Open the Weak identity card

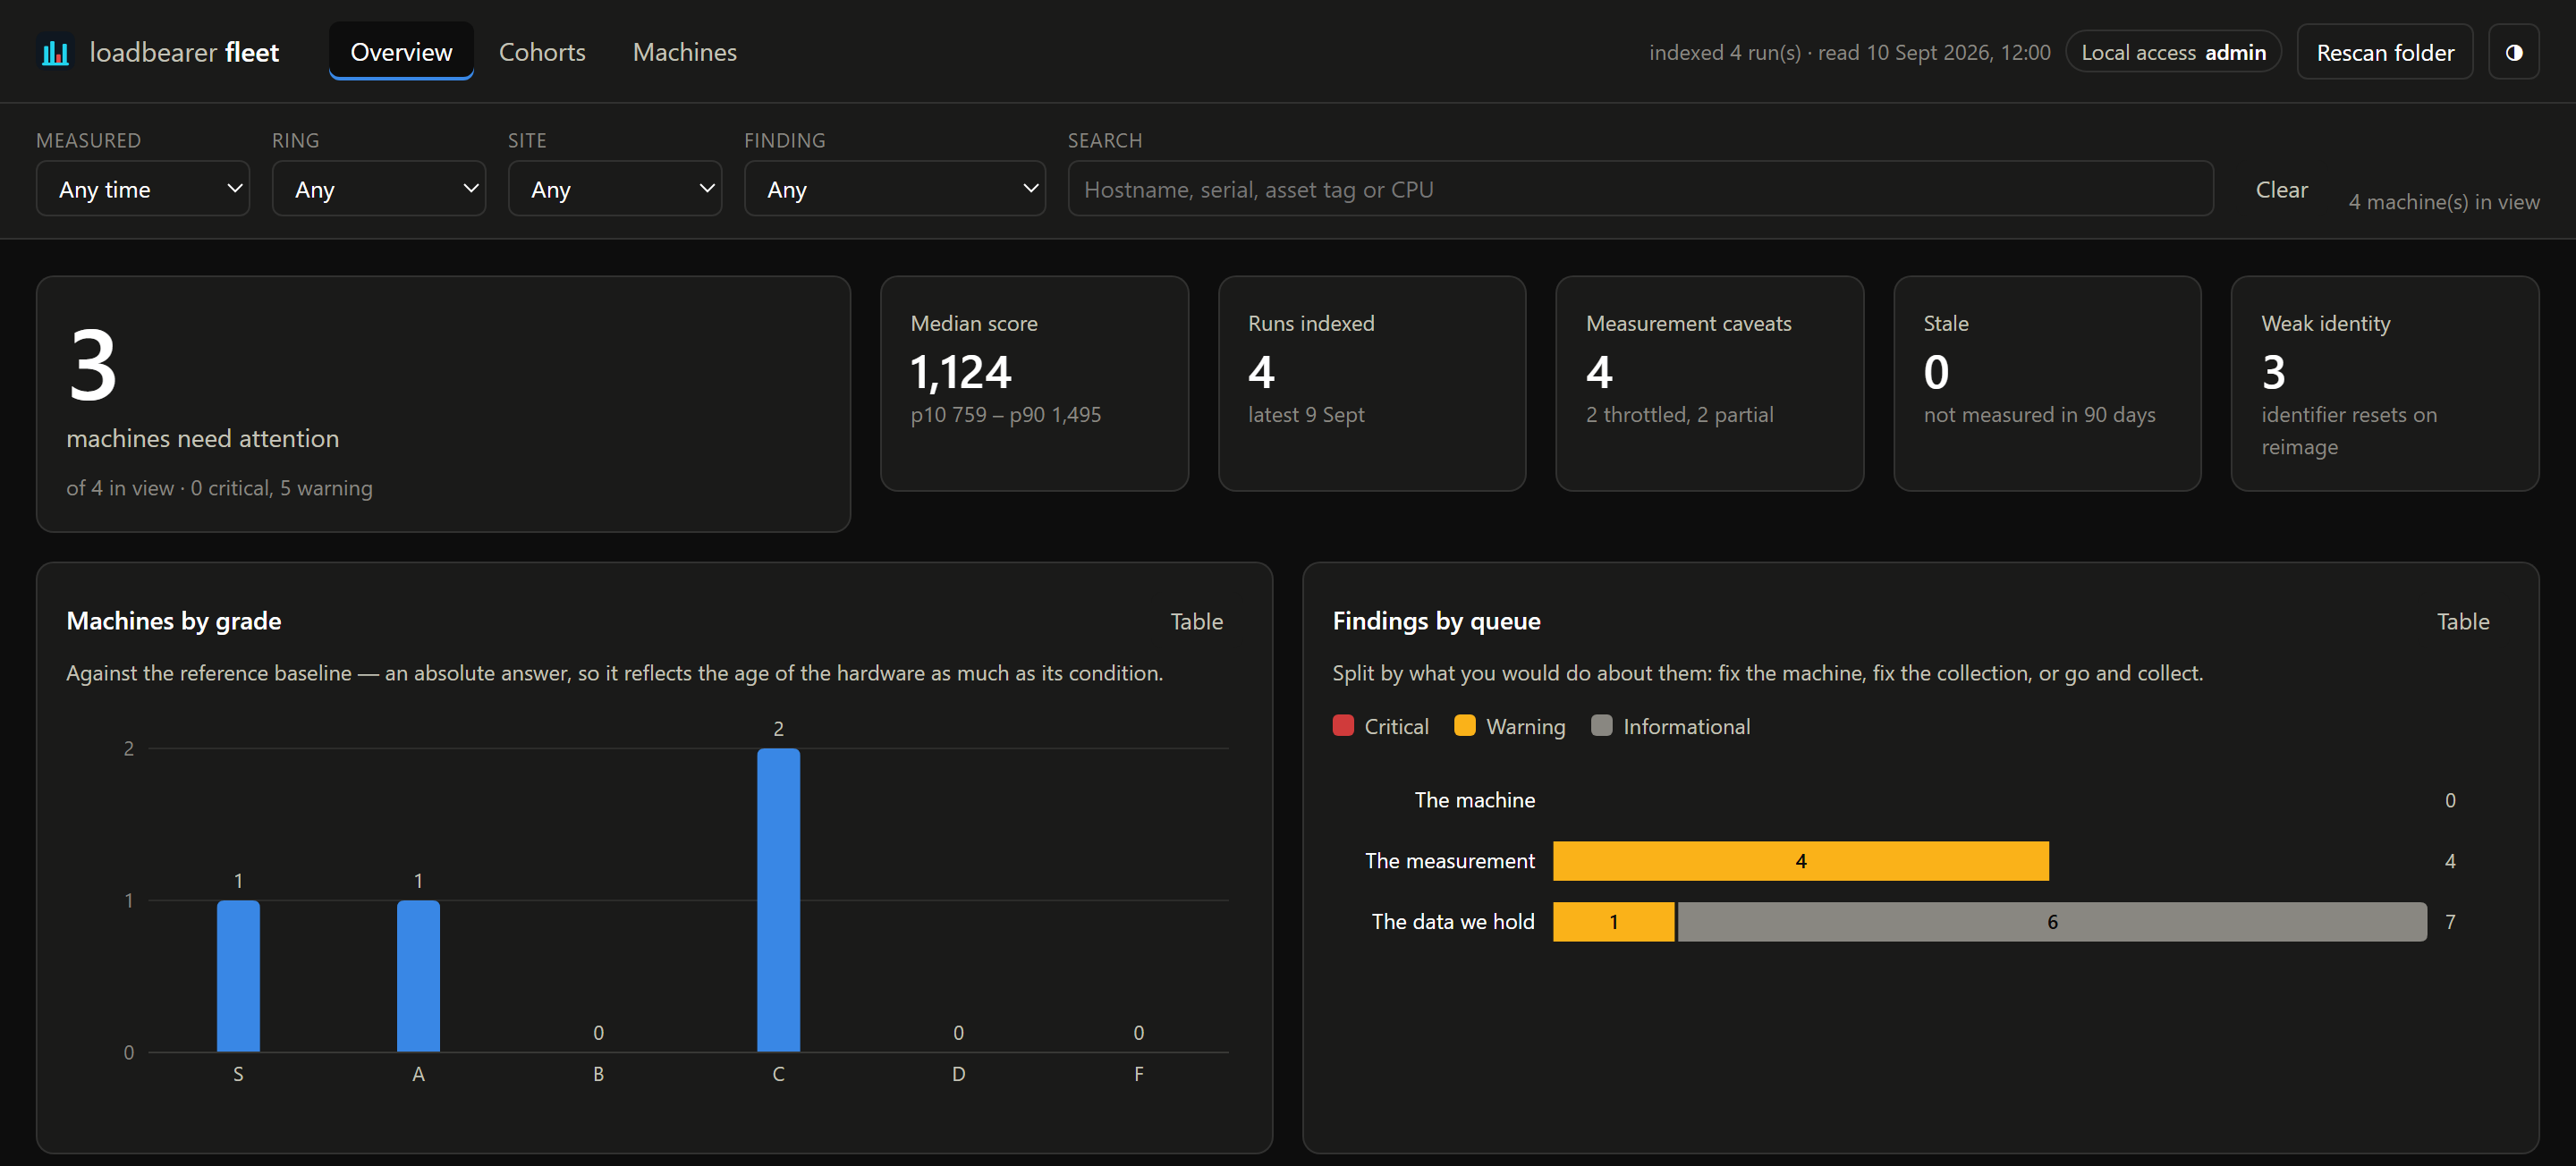(x=2385, y=384)
